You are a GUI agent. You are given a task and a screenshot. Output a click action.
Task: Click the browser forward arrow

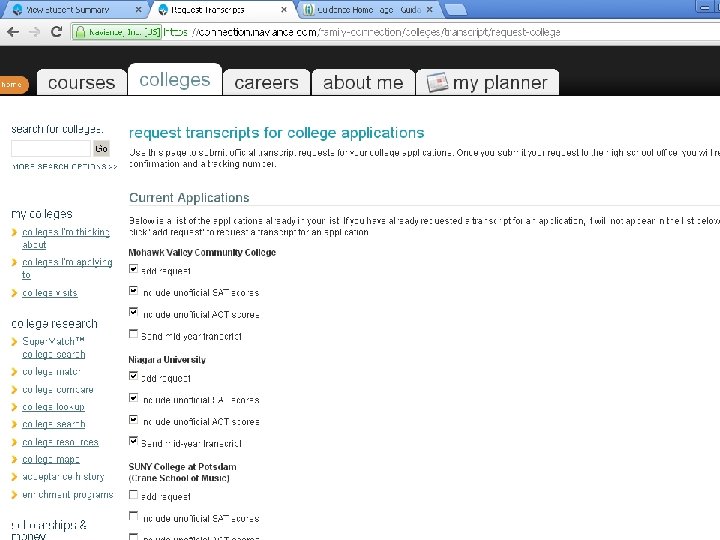pos(34,32)
